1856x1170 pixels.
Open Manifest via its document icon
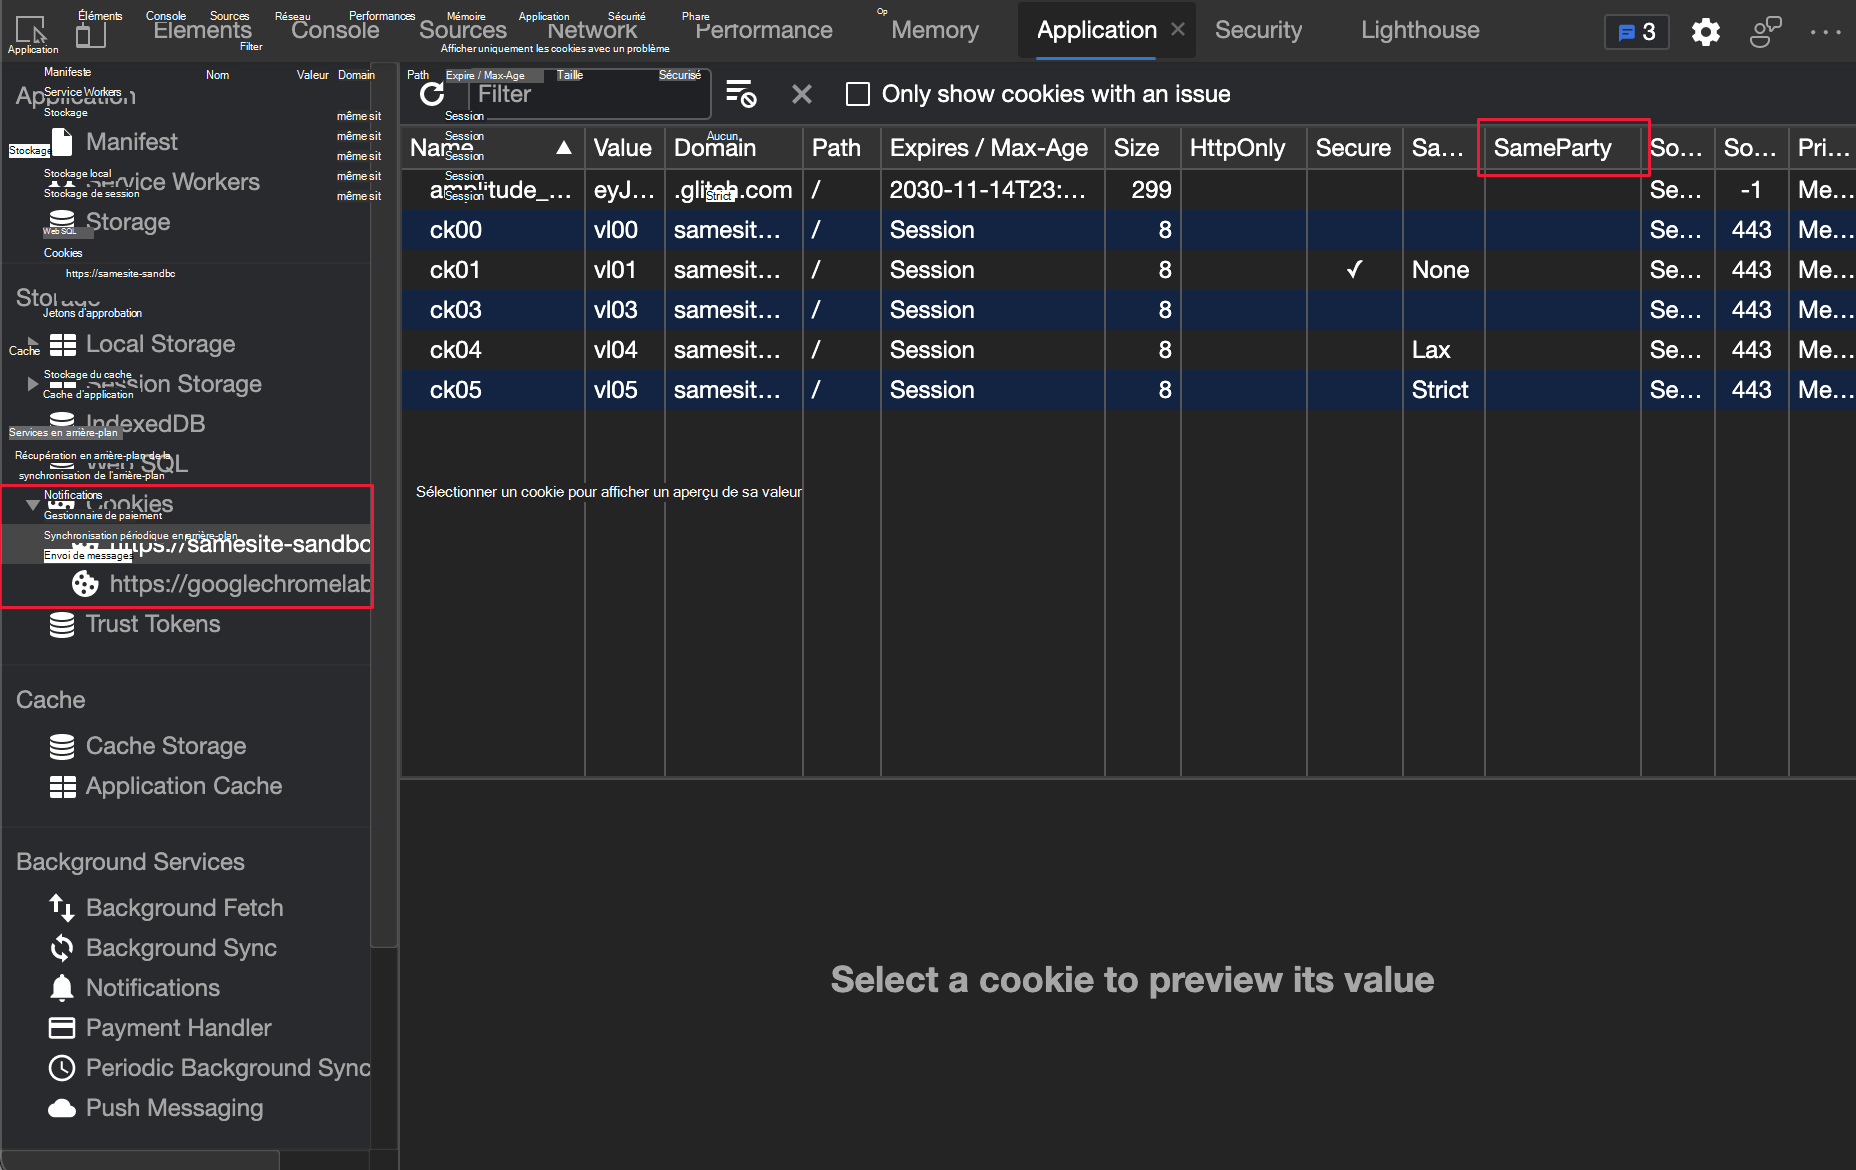tap(62, 142)
